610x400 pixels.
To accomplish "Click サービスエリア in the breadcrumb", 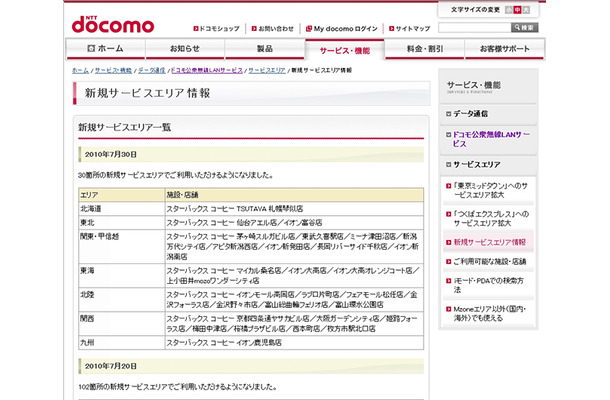I will pyautogui.click(x=267, y=70).
